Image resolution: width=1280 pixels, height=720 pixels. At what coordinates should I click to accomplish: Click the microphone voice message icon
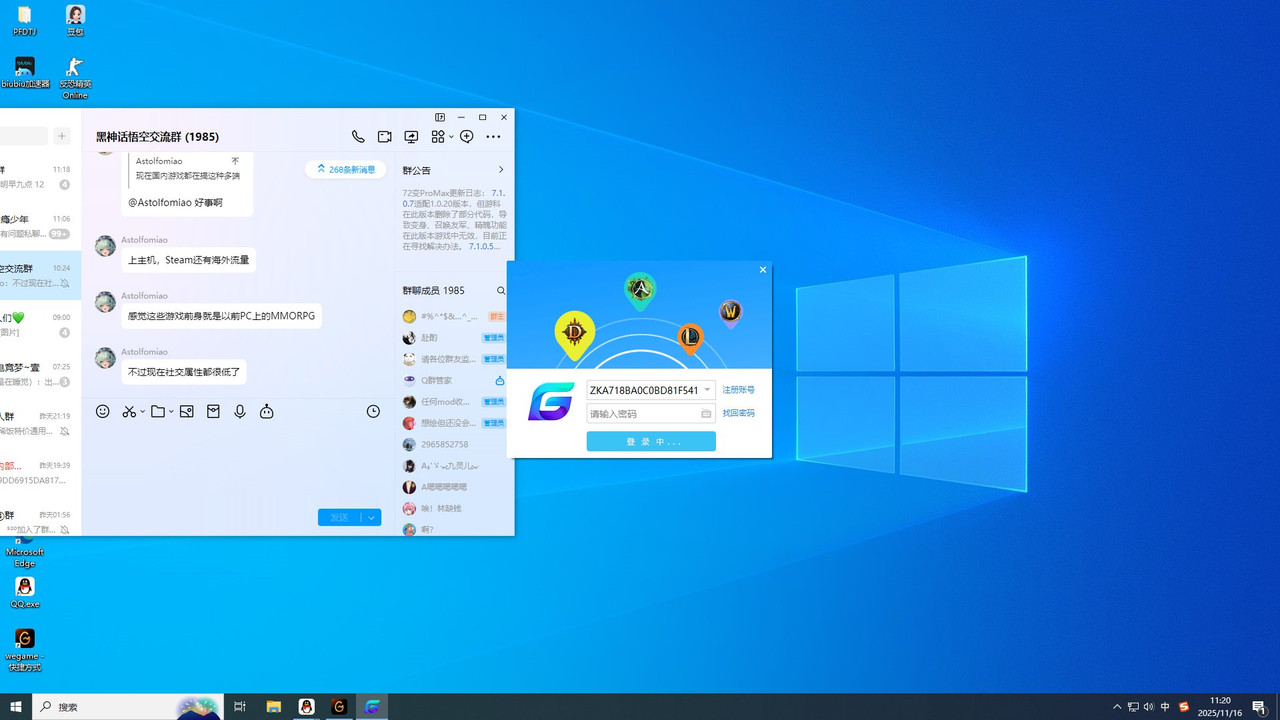pyautogui.click(x=240, y=411)
